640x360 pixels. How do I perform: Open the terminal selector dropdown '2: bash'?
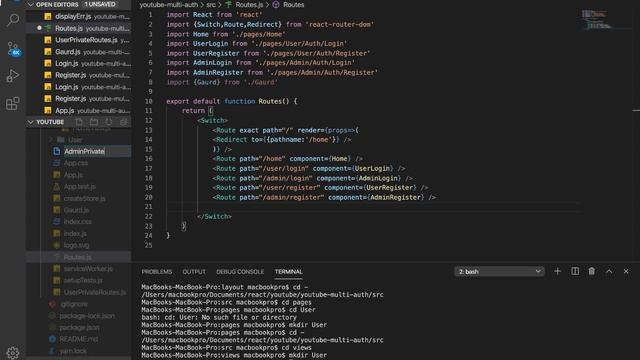pyautogui.click(x=499, y=271)
